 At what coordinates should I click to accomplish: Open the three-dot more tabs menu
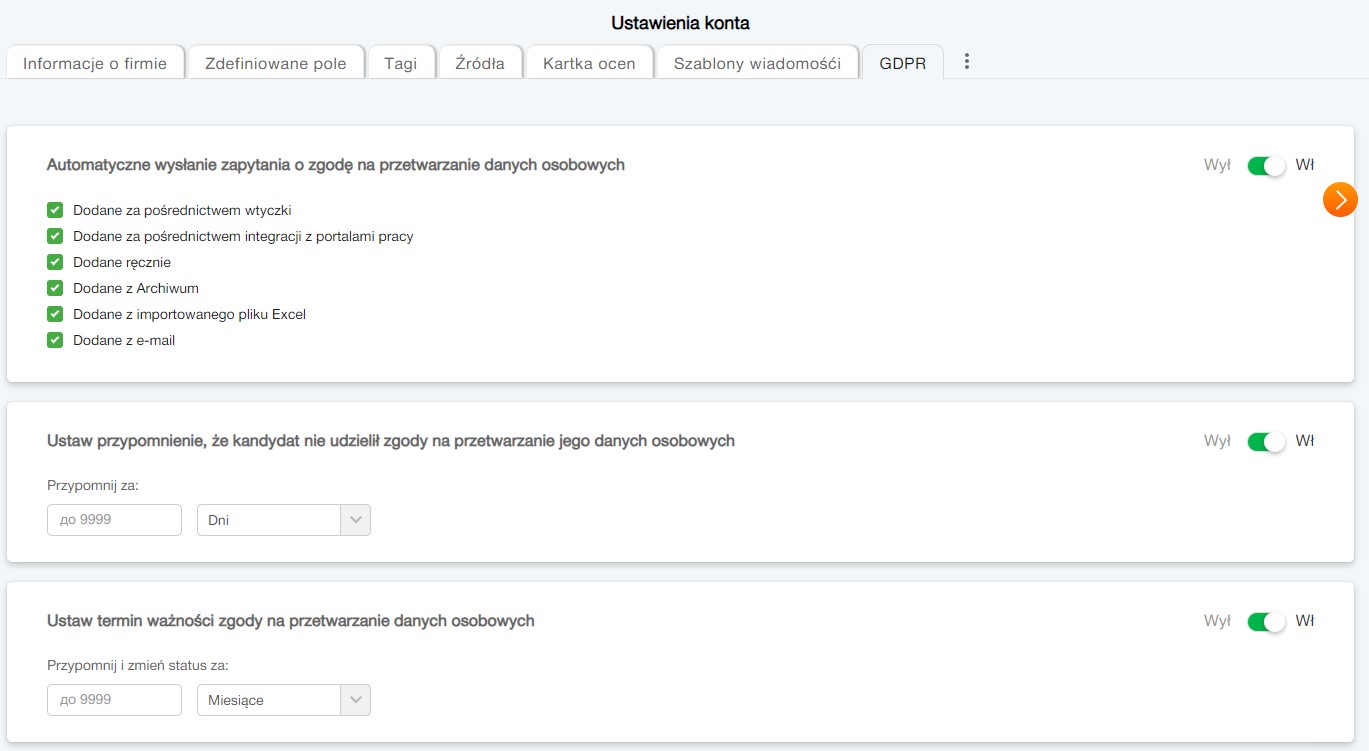click(x=966, y=62)
